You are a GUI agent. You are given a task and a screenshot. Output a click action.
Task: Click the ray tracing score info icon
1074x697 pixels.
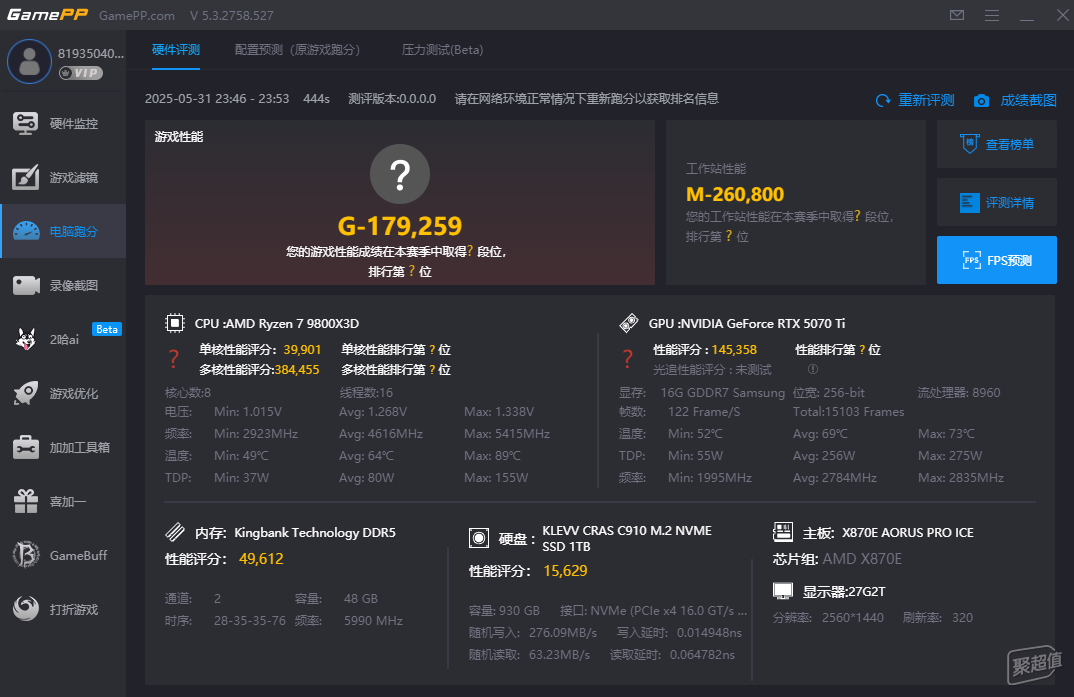(x=813, y=369)
